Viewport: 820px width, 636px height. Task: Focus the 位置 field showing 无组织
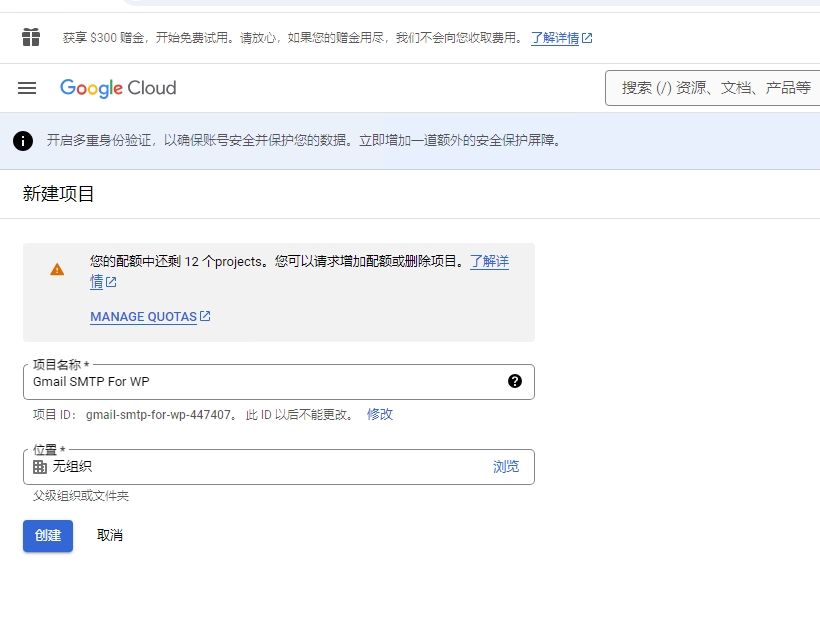point(279,467)
